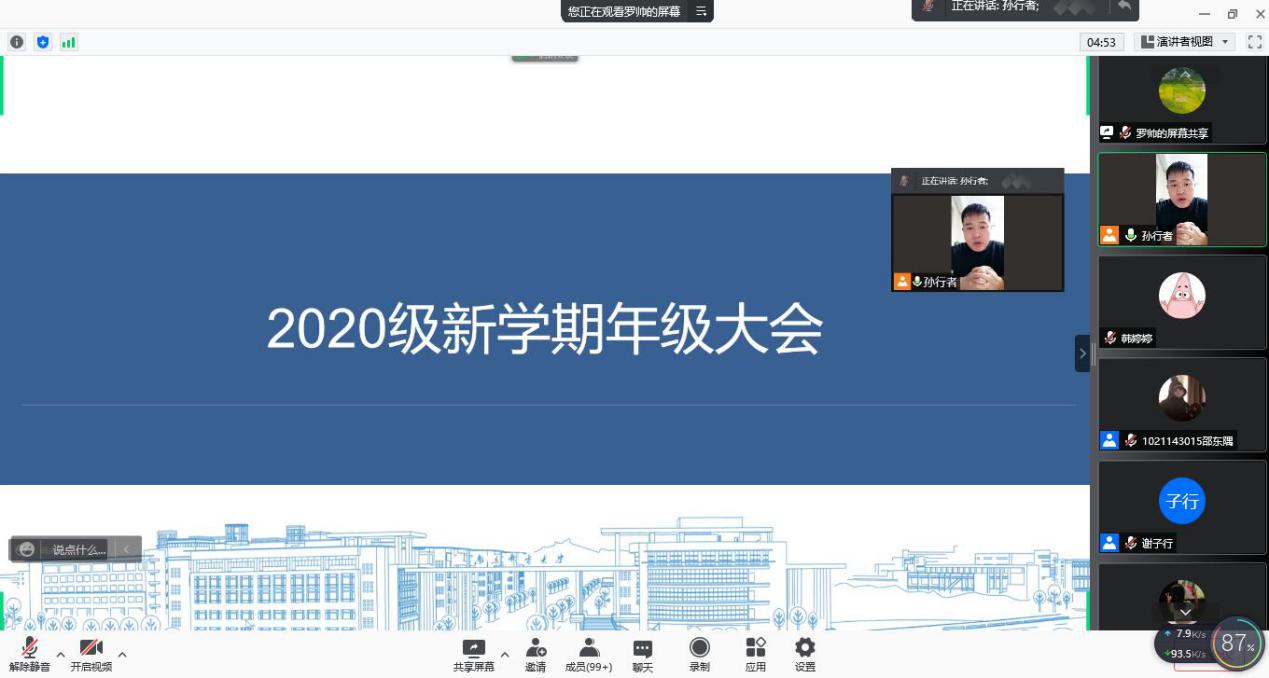This screenshot has width=1269, height=678.
Task: Open the 邀请 invite icon
Action: point(536,655)
